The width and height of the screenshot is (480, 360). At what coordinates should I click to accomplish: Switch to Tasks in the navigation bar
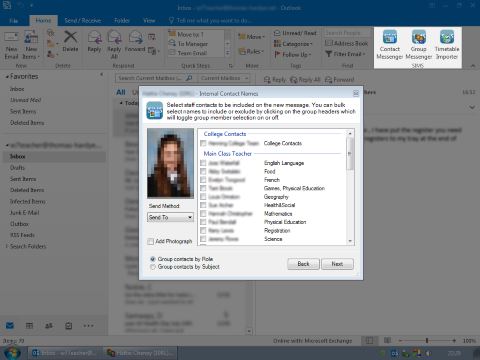(68, 326)
